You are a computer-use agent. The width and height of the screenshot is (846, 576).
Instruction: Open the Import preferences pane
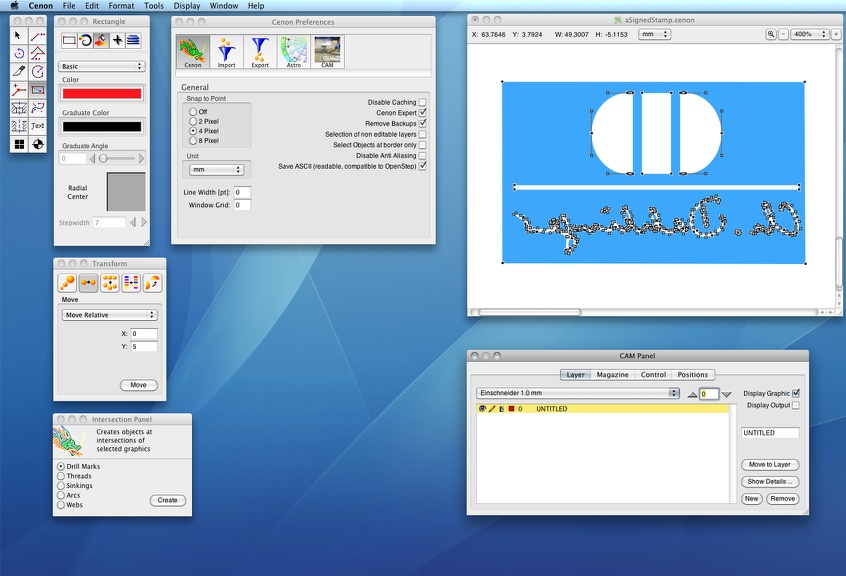coord(226,52)
